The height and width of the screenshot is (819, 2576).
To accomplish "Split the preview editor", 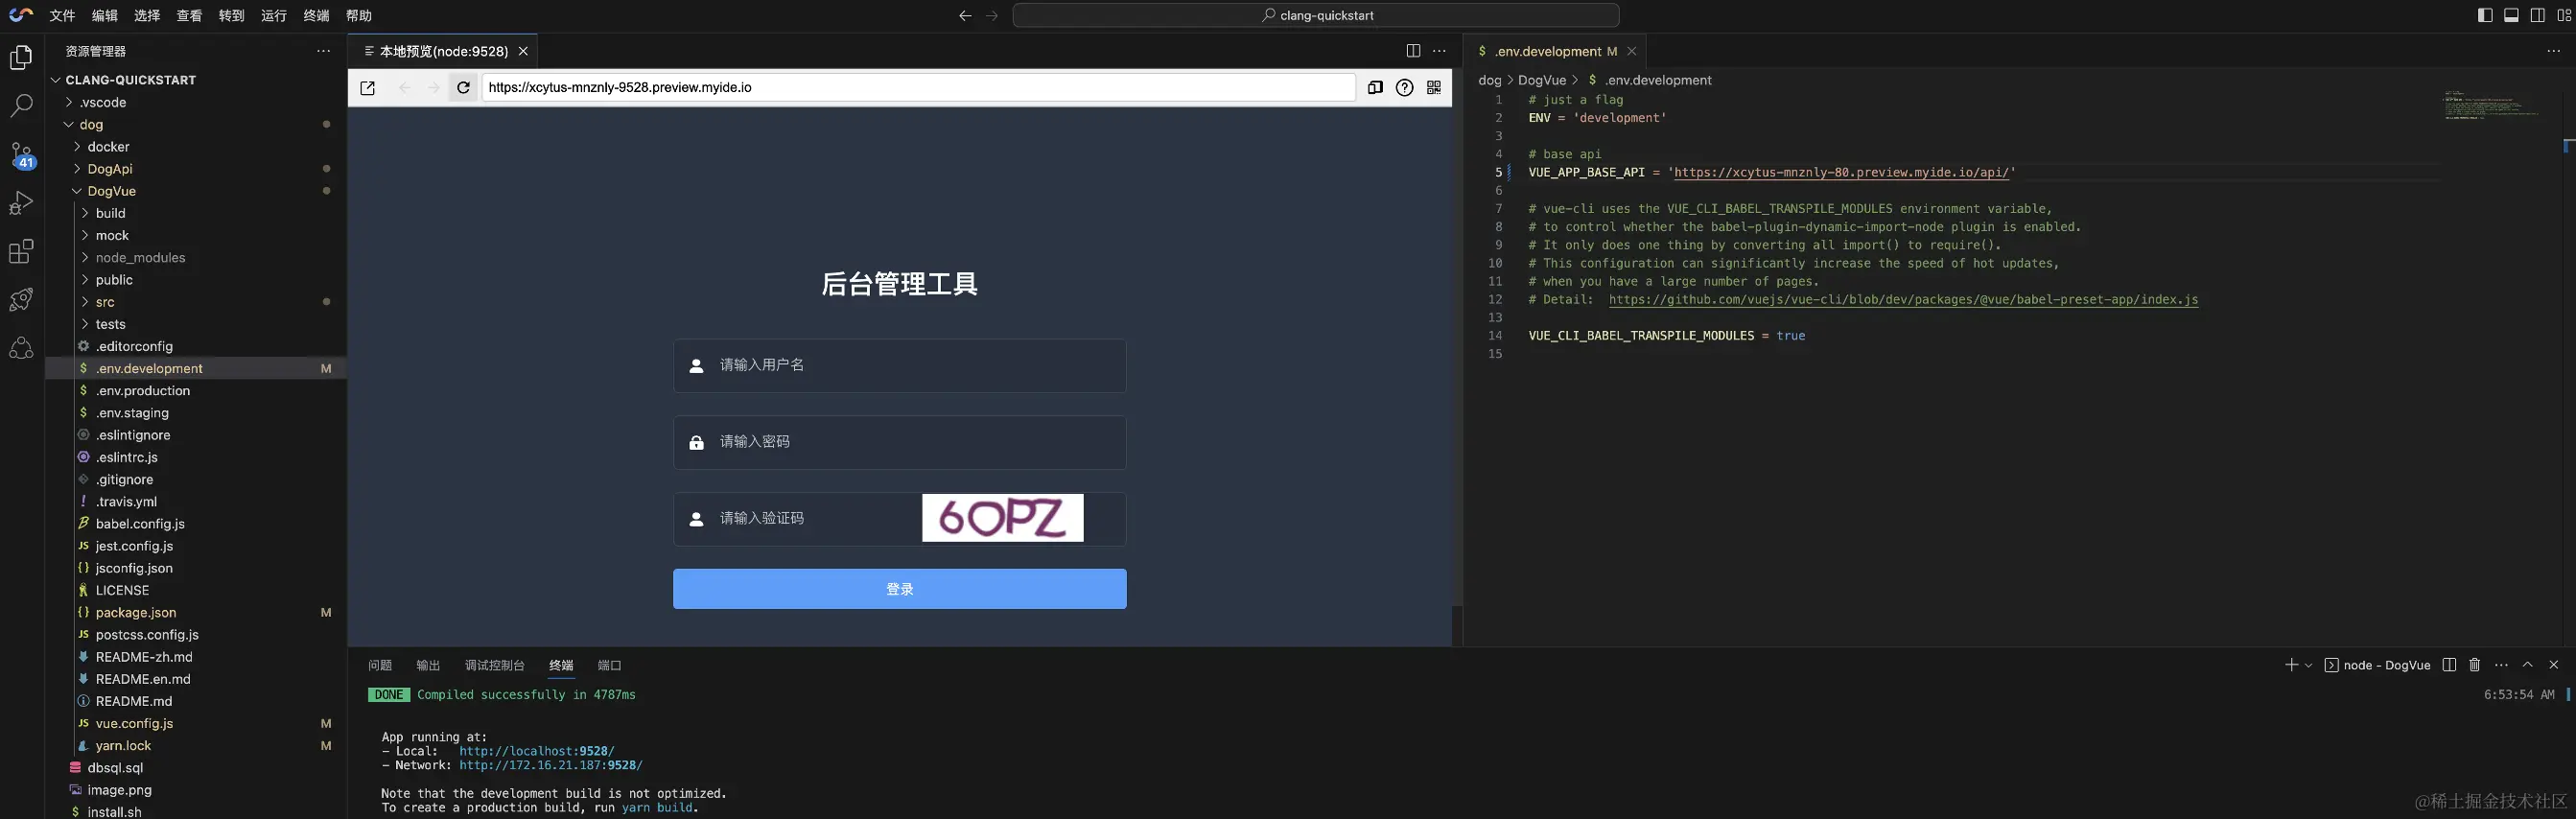I will pos(1413,51).
